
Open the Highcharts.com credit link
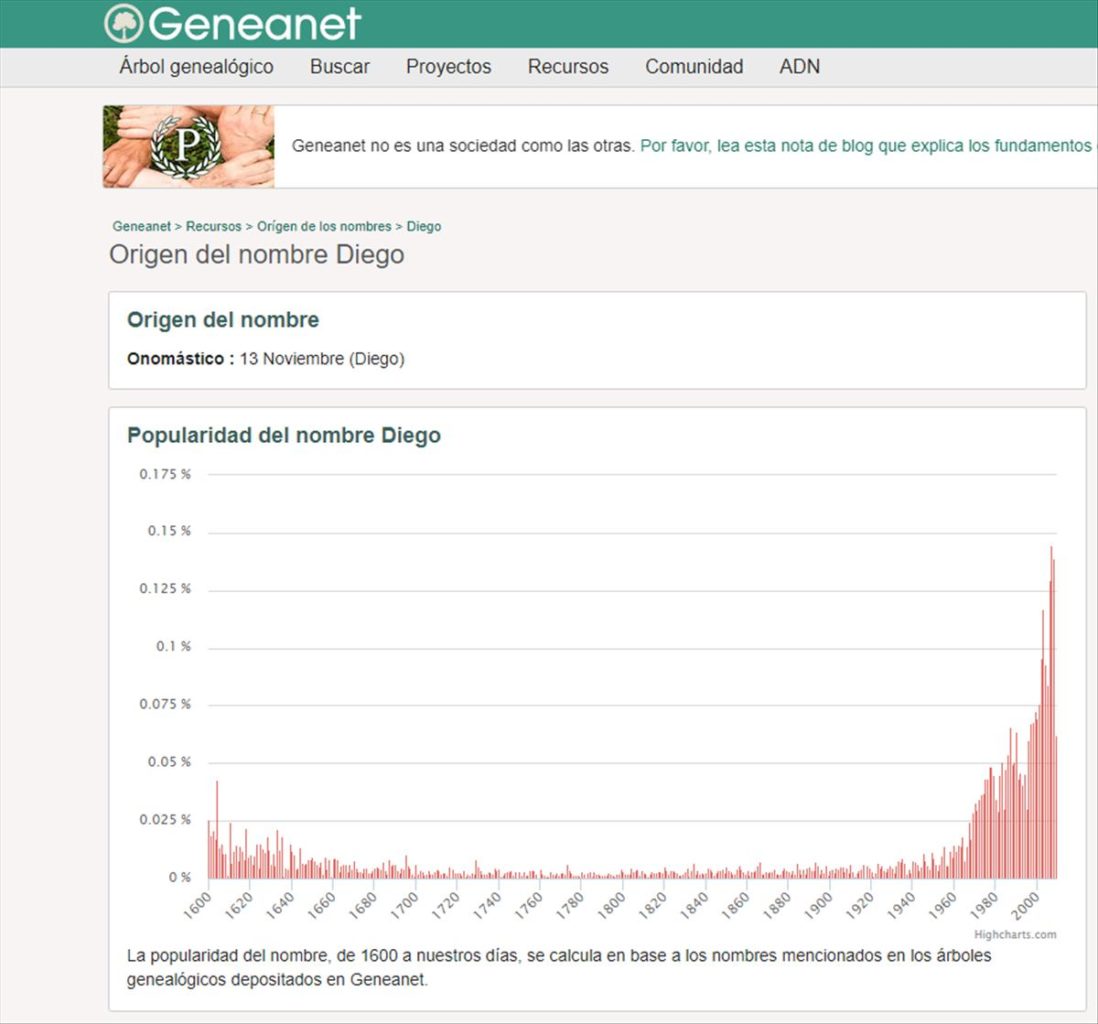1015,935
